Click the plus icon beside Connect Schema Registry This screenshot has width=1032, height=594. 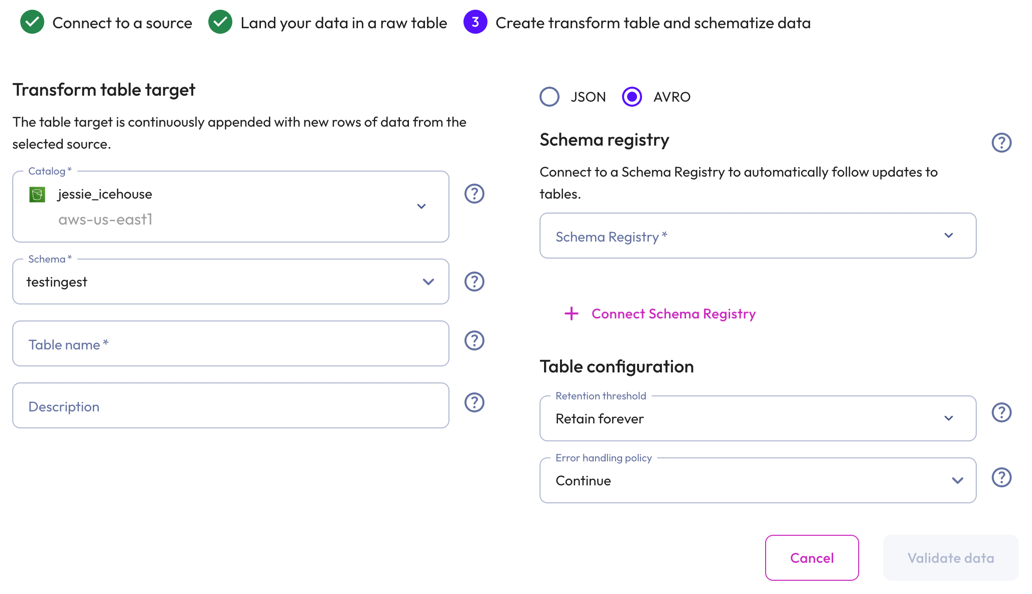[571, 313]
